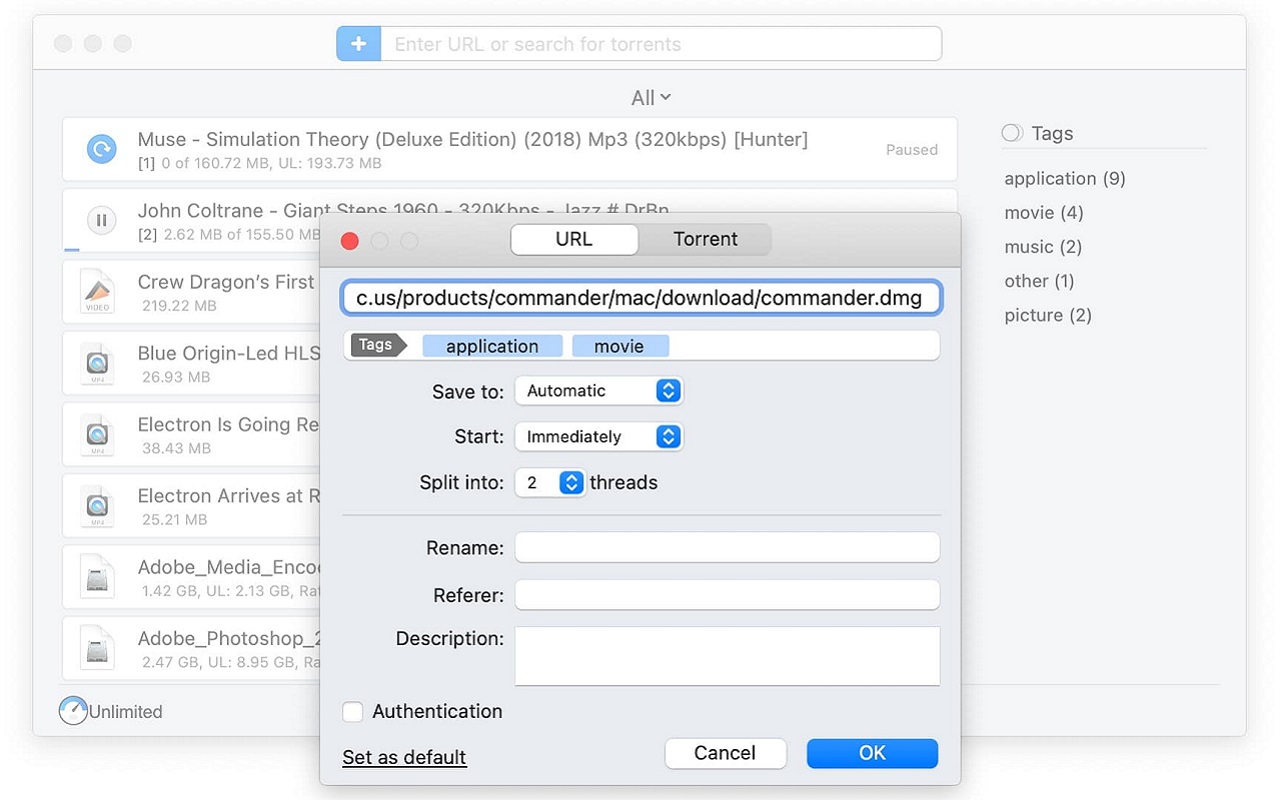
Task: Click the Crew Dragon video file icon
Action: click(x=98, y=292)
